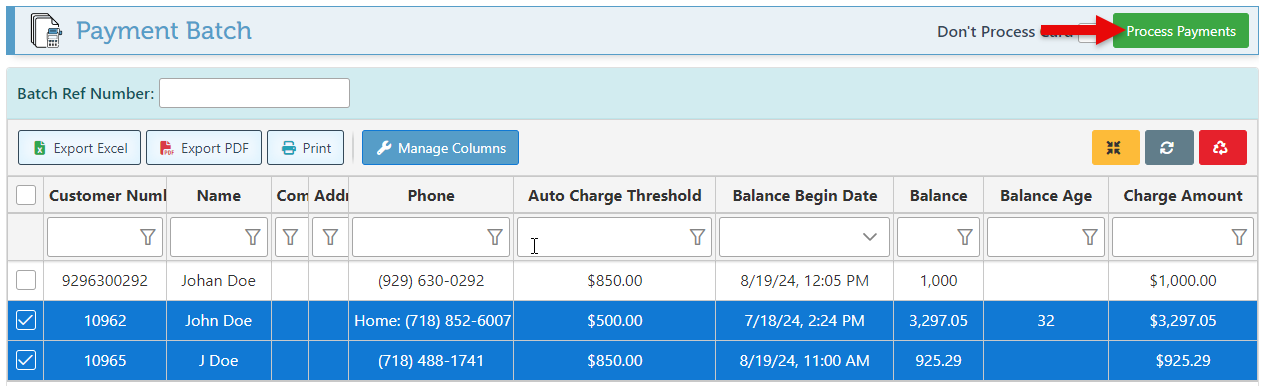
Task: Click the filter funnel in Charge Amount column
Action: [1239, 237]
